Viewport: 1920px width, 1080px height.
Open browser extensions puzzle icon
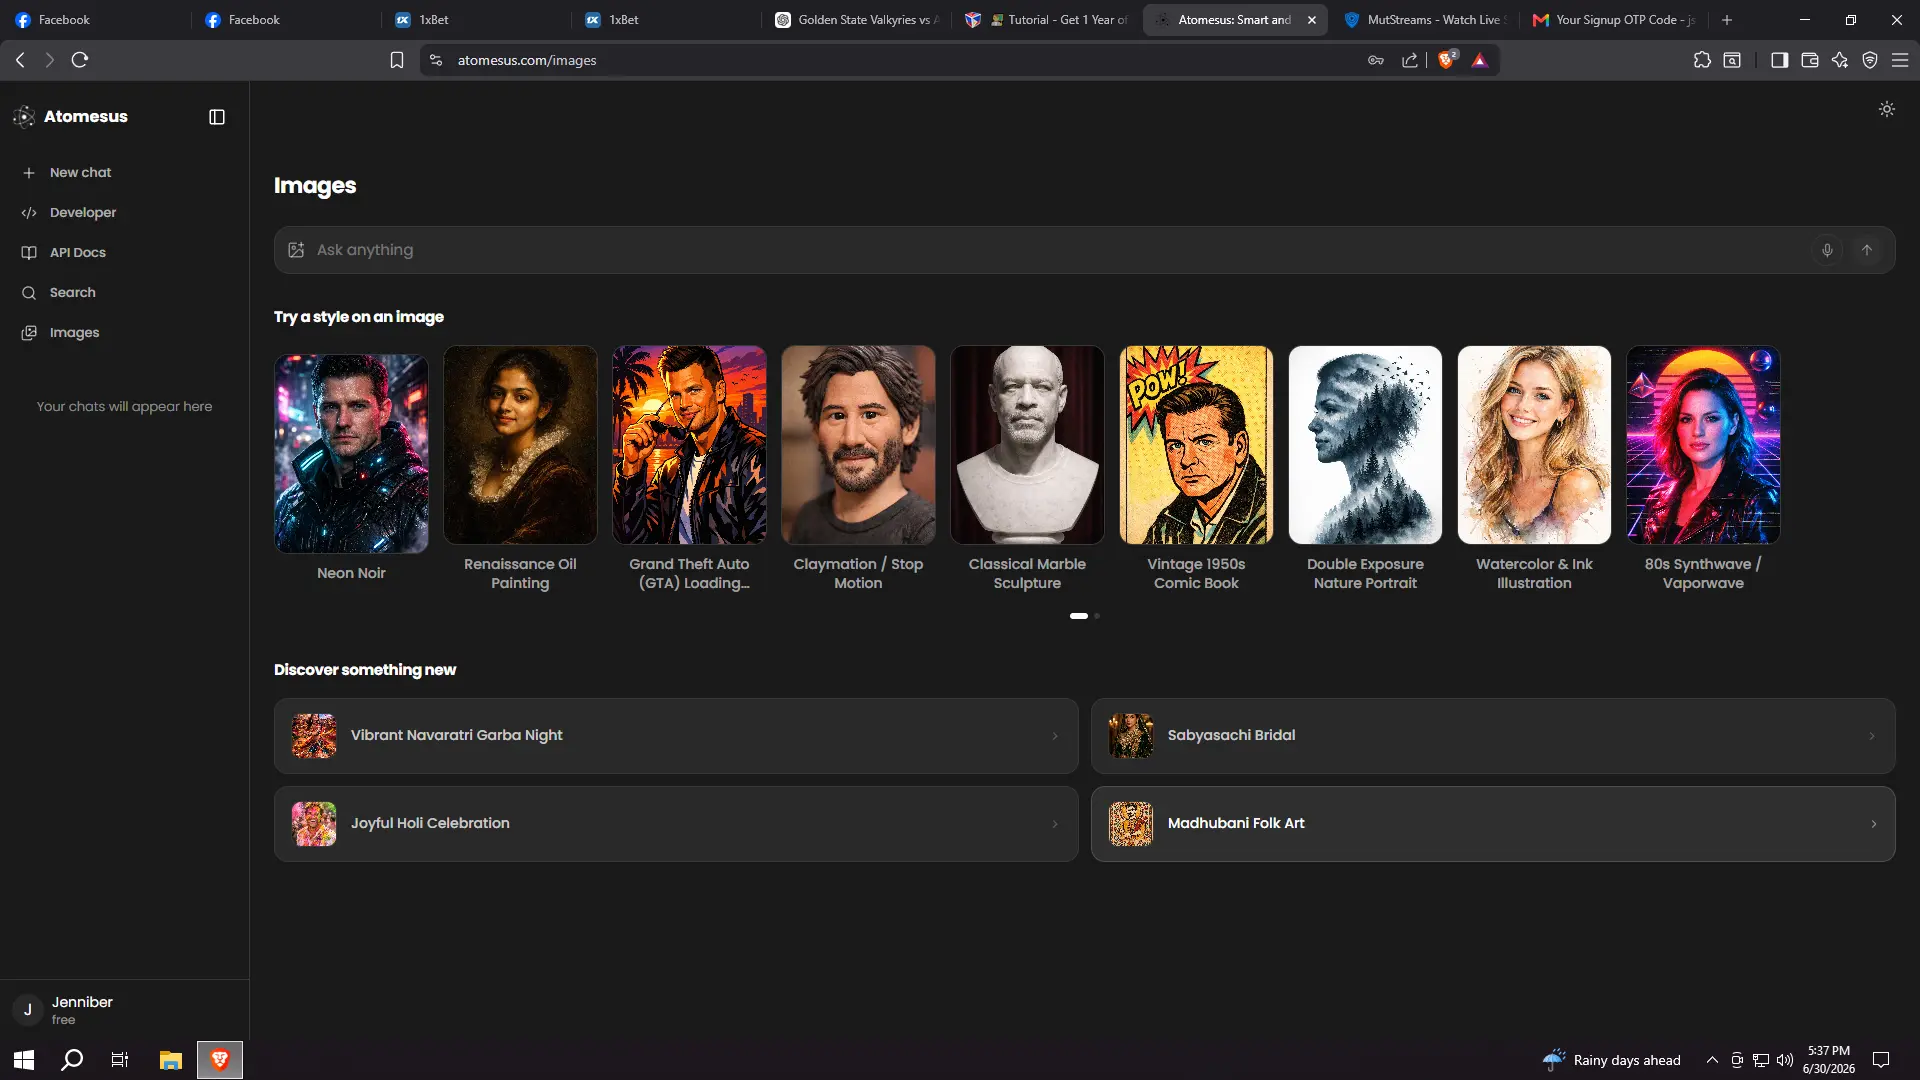1702,60
